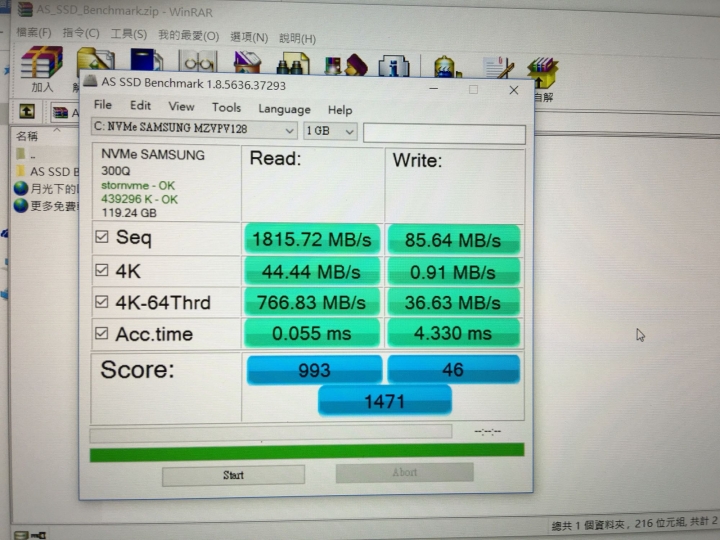Open WinRAR 指令(C) menu

click(x=81, y=33)
